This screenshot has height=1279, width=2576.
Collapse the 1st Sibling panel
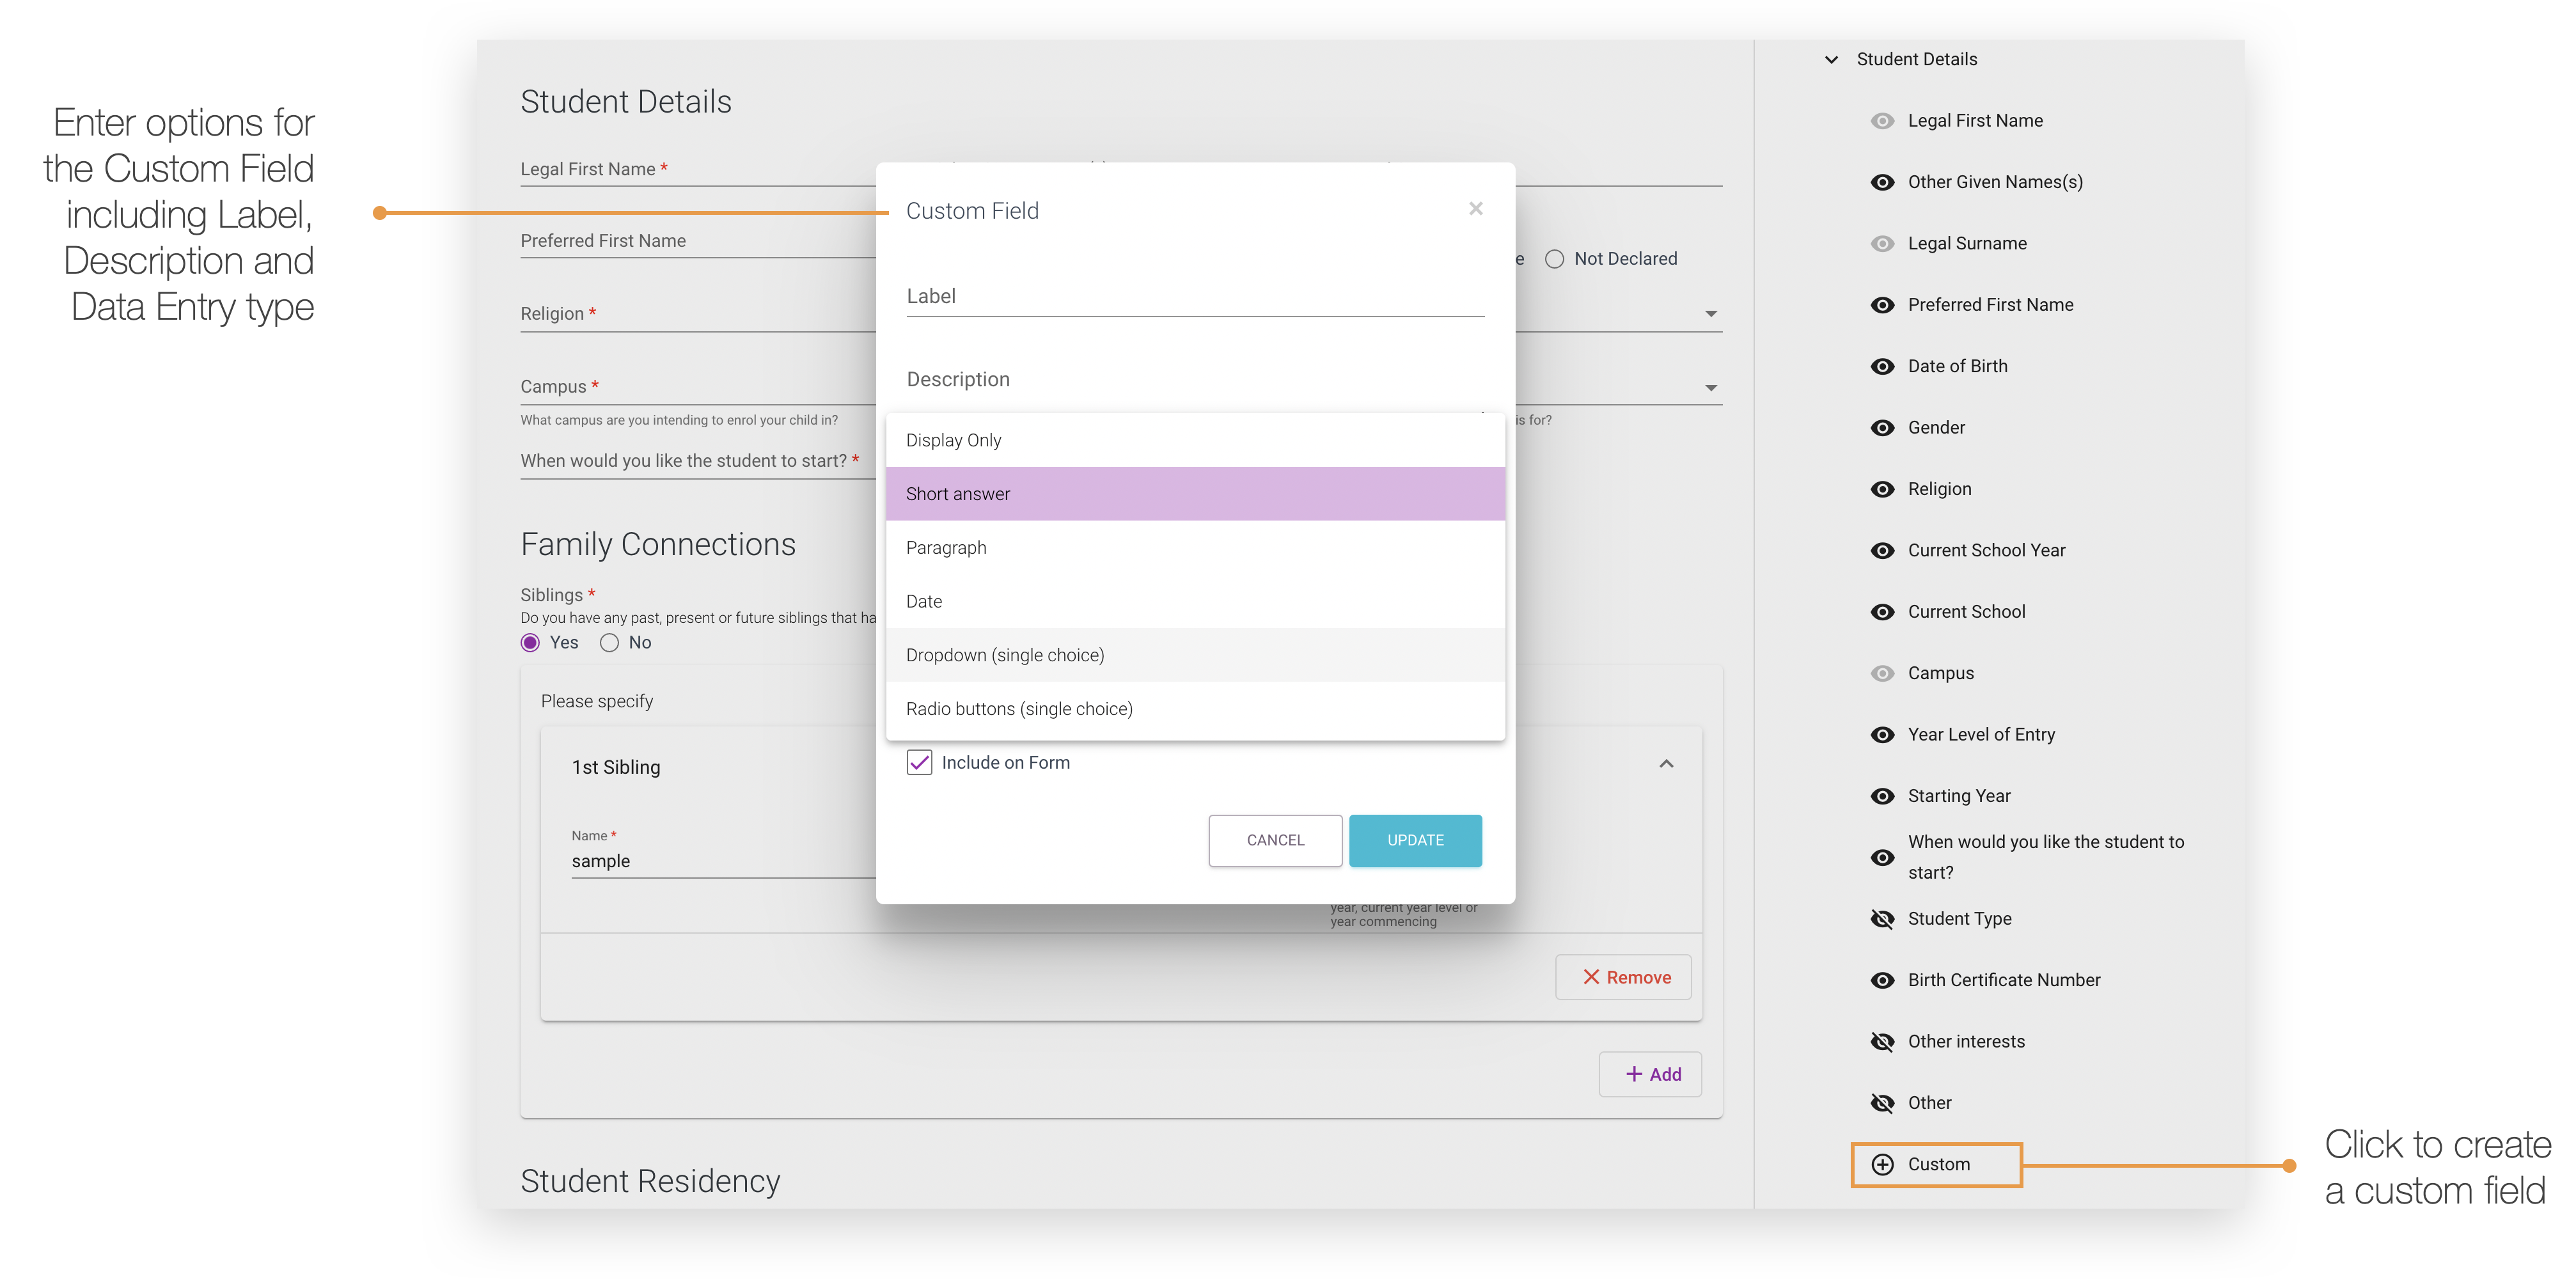[1666, 763]
